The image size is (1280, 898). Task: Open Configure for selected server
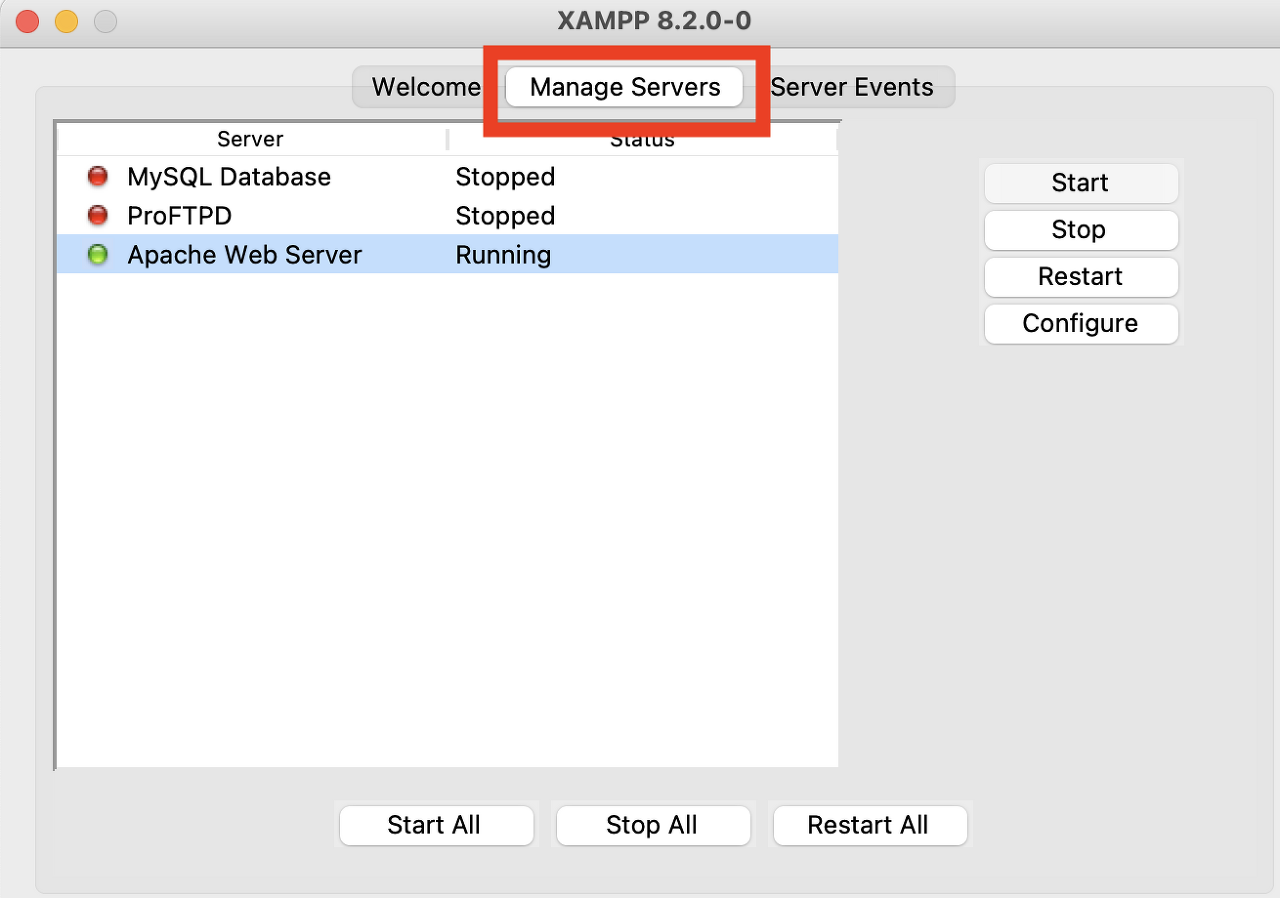click(x=1081, y=324)
